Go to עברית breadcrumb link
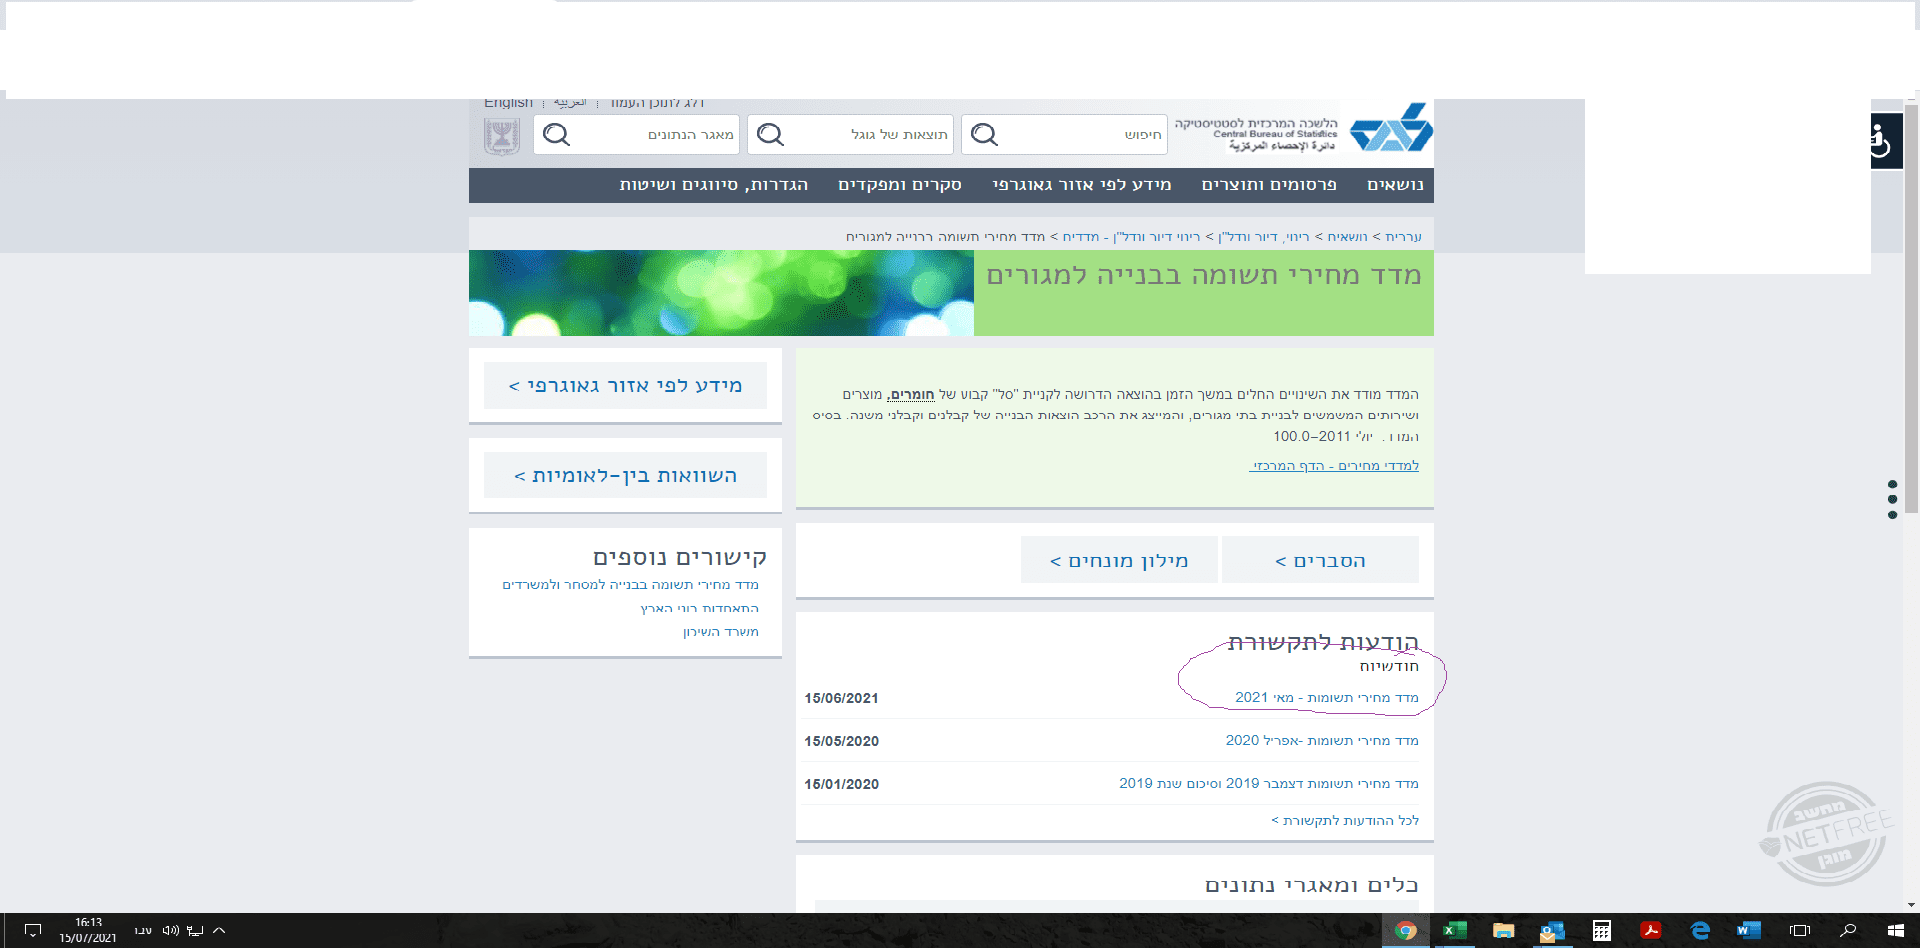Image resolution: width=1920 pixels, height=948 pixels. (1403, 237)
